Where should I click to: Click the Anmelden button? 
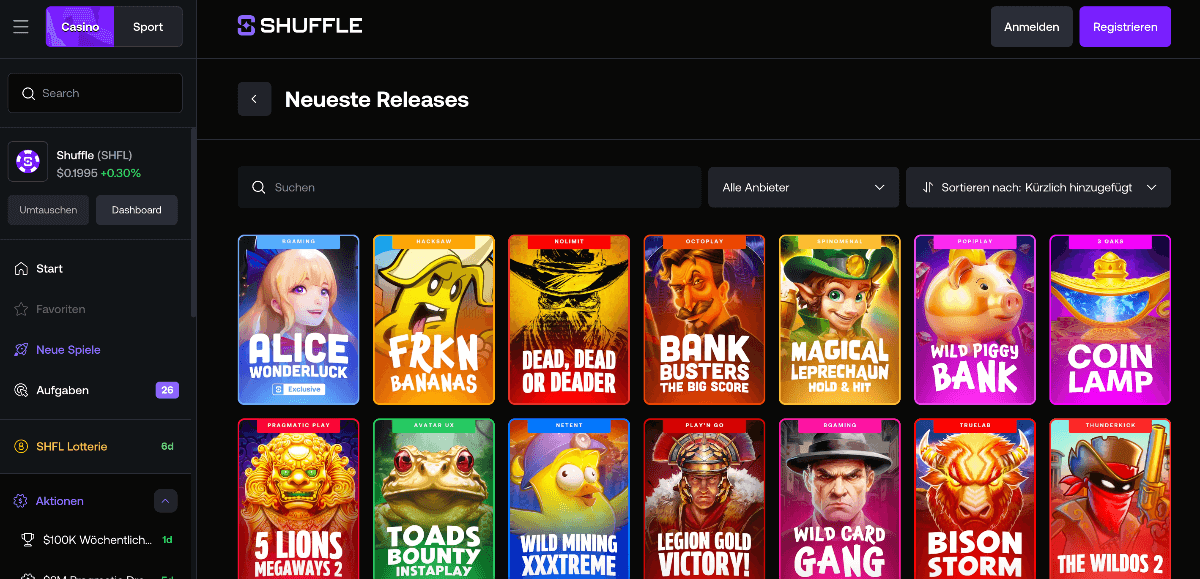point(1031,27)
